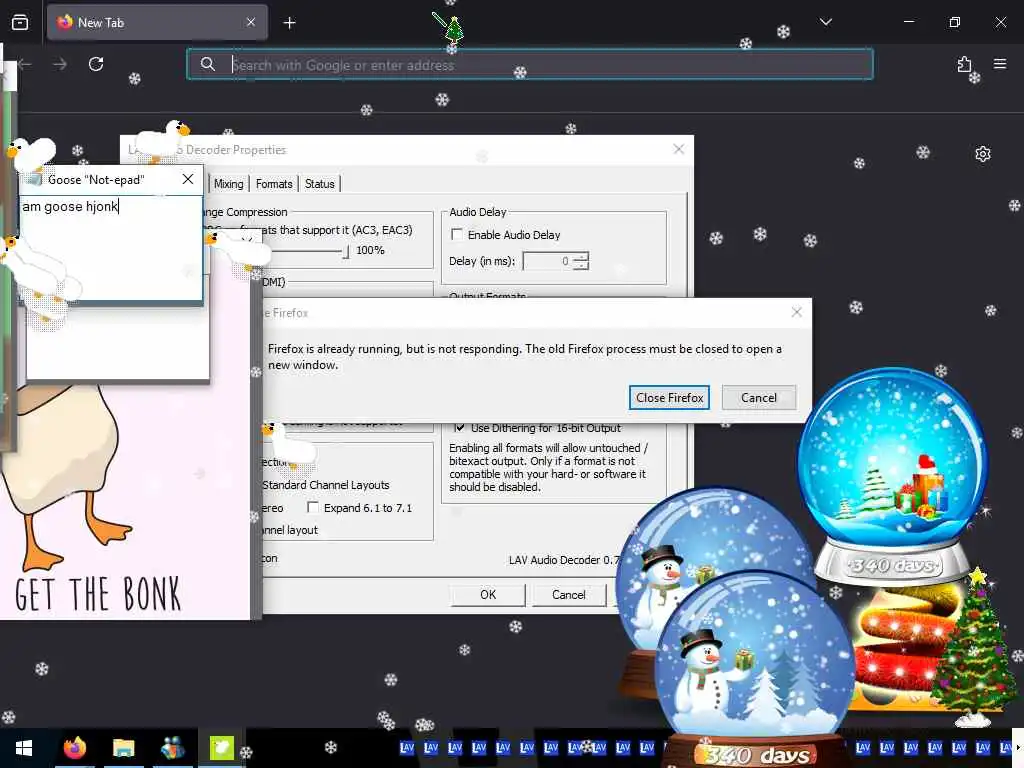Screen dimensions: 1024x768
Task: Click the forward navigation arrow
Action: click(59, 64)
